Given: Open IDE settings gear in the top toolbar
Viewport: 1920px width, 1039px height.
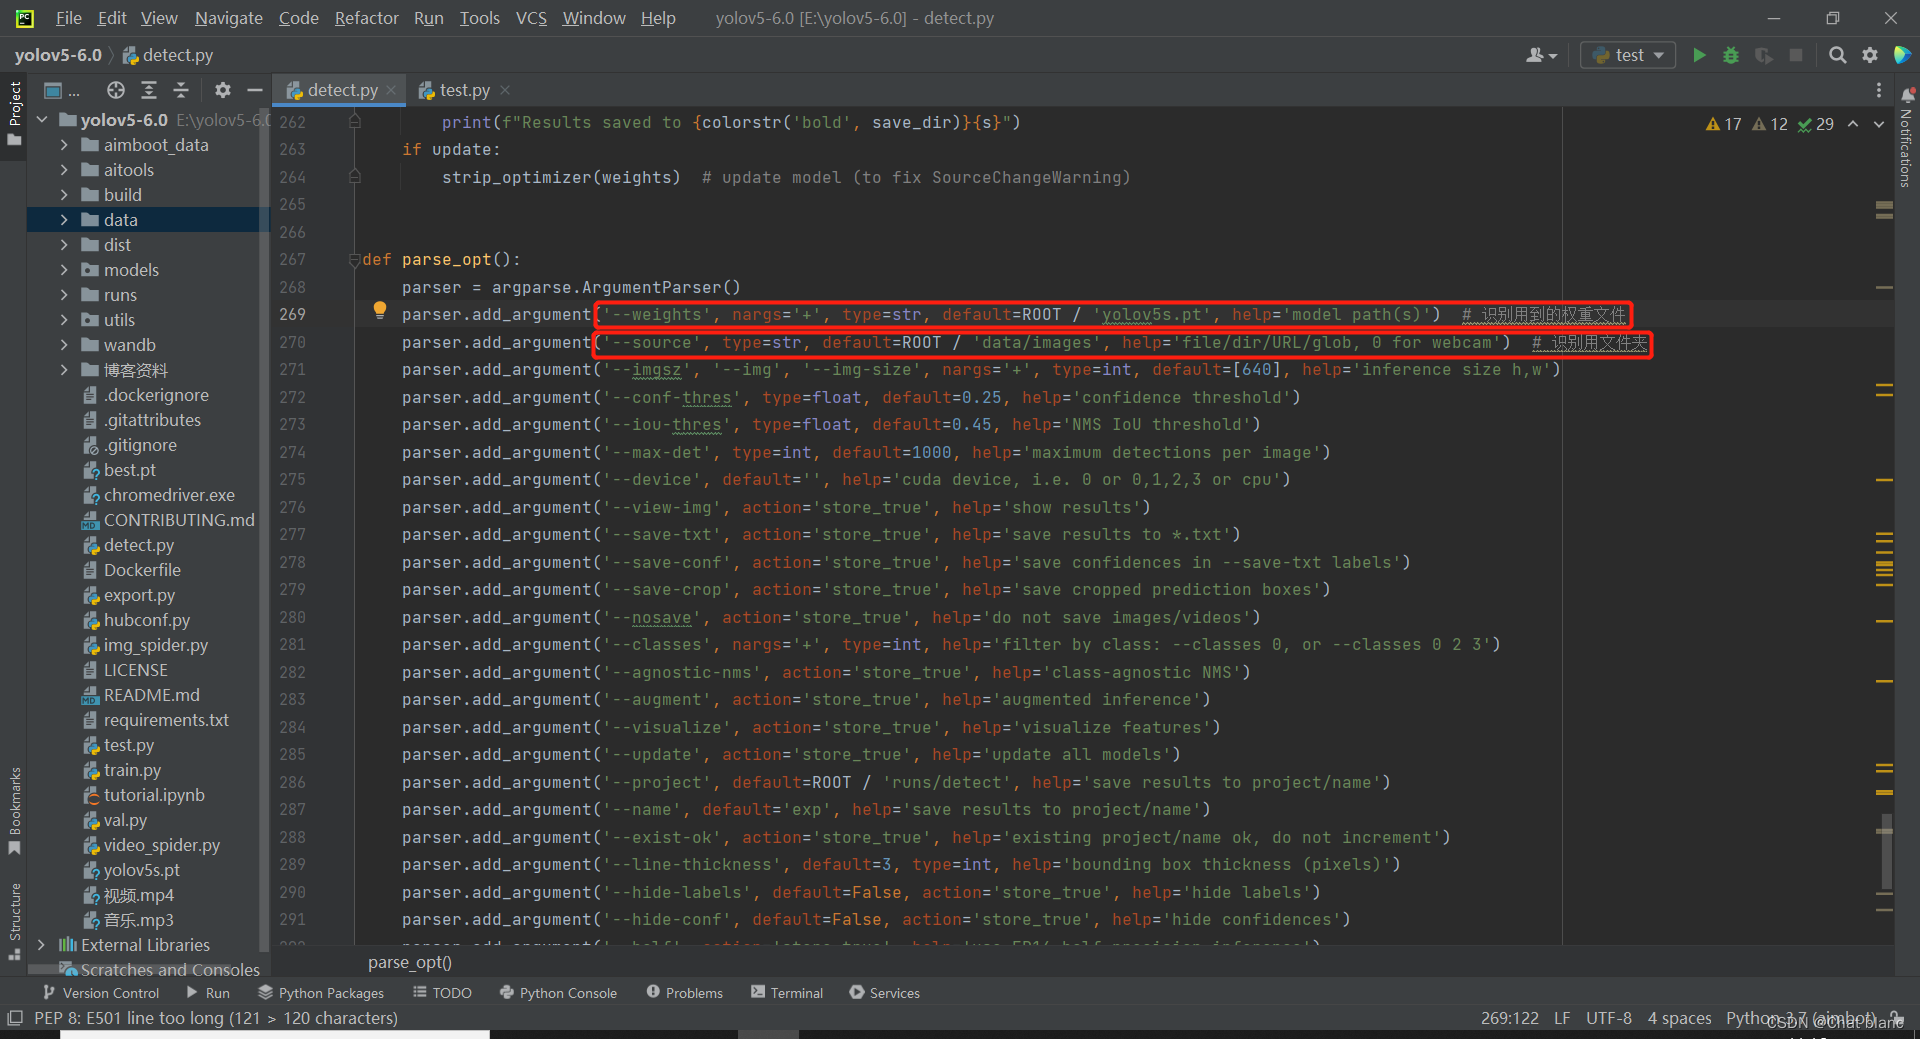Looking at the screenshot, I should tap(1869, 55).
